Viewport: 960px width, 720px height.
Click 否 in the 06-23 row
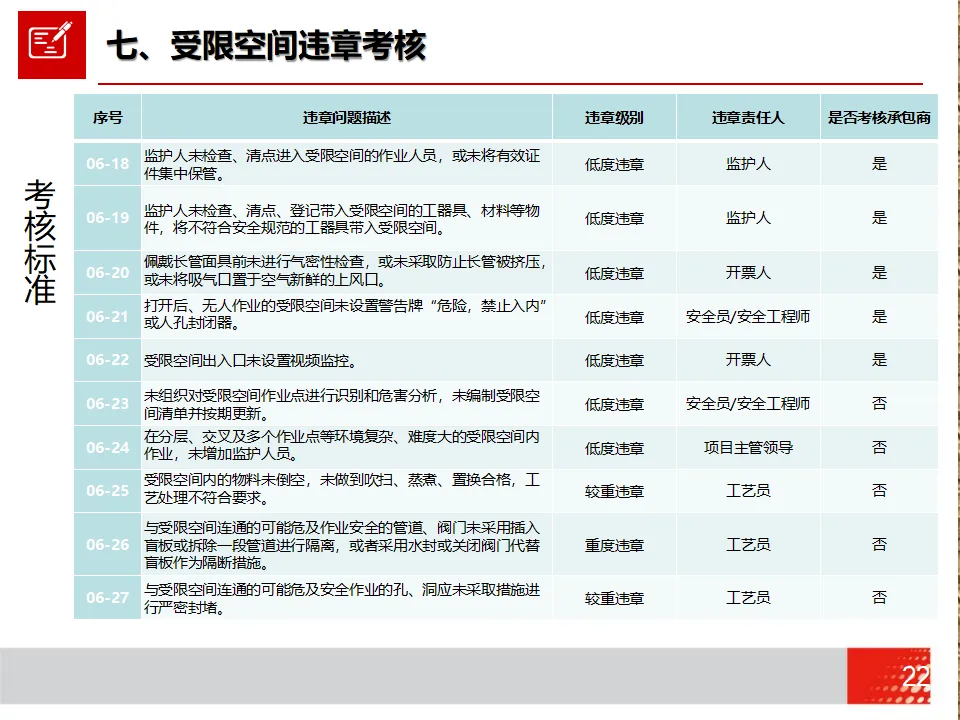(x=879, y=403)
